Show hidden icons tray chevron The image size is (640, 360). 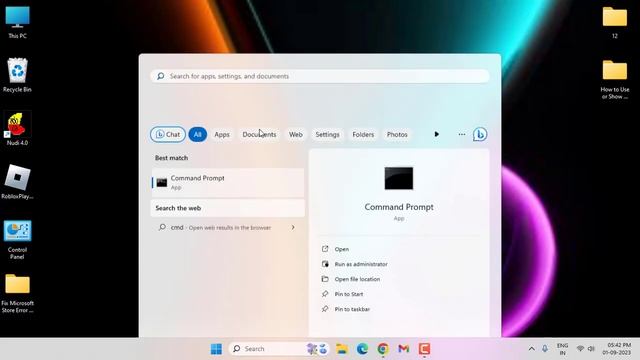(x=531, y=349)
